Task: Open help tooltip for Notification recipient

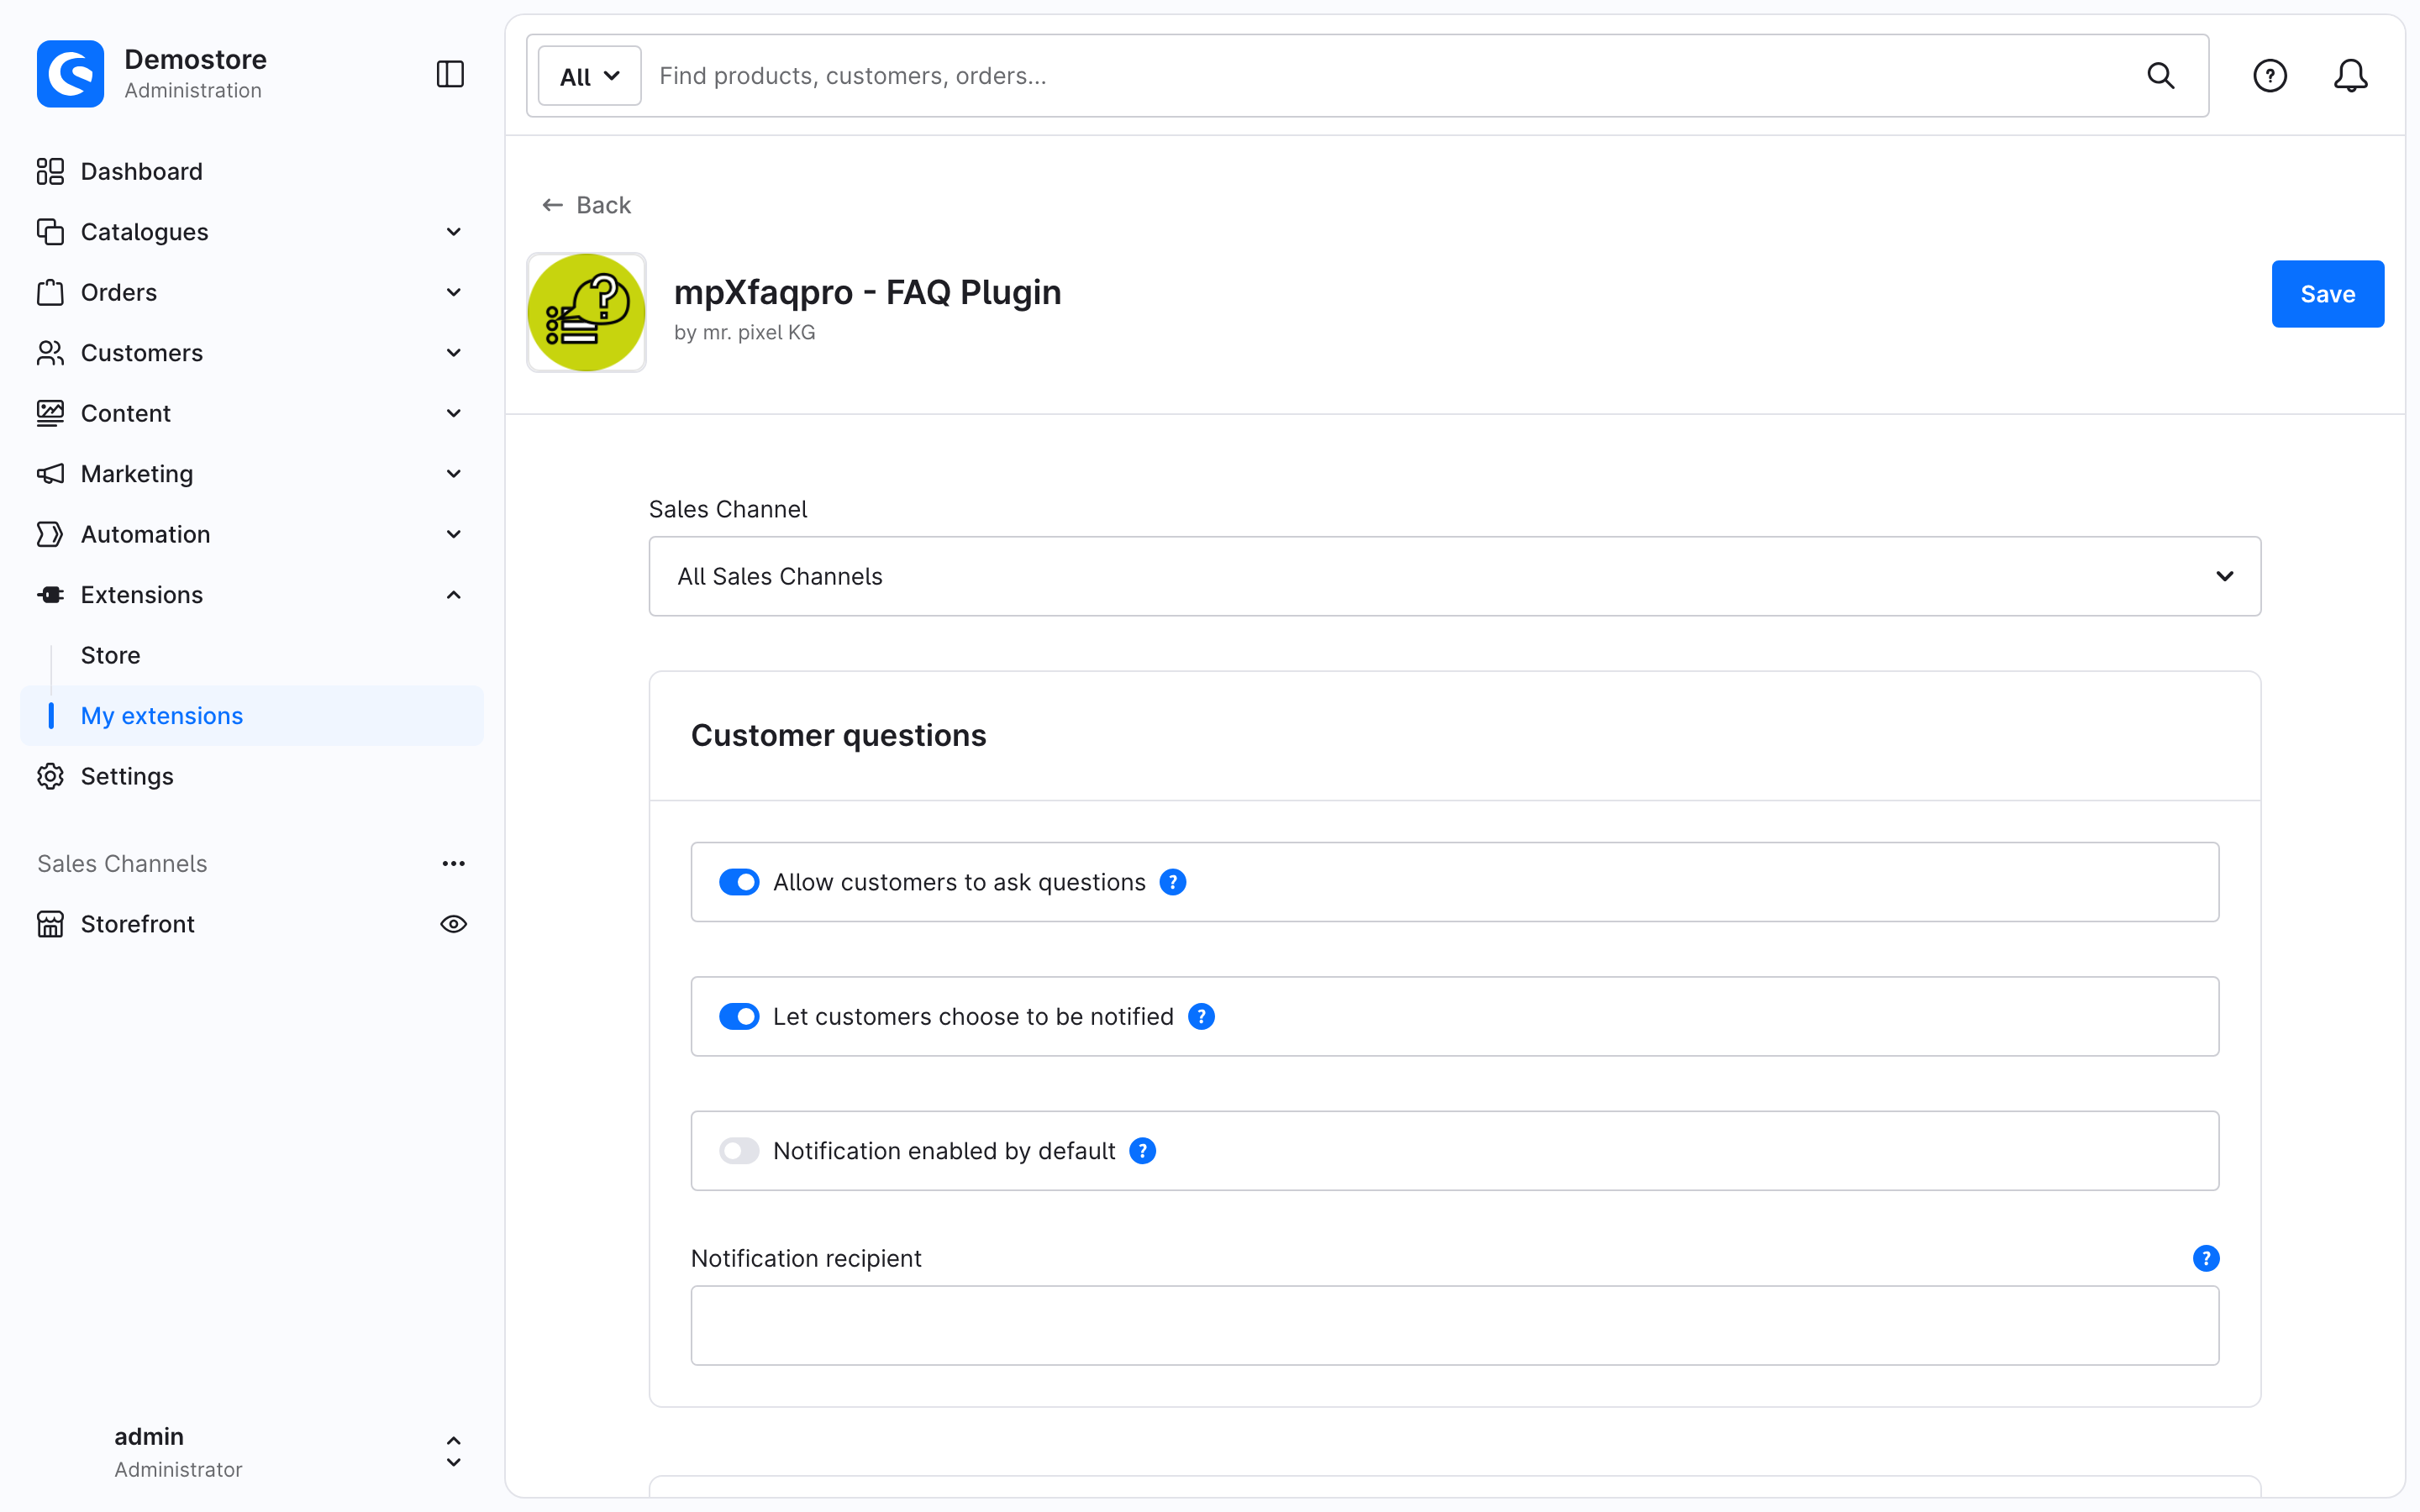Action: tap(2205, 1259)
